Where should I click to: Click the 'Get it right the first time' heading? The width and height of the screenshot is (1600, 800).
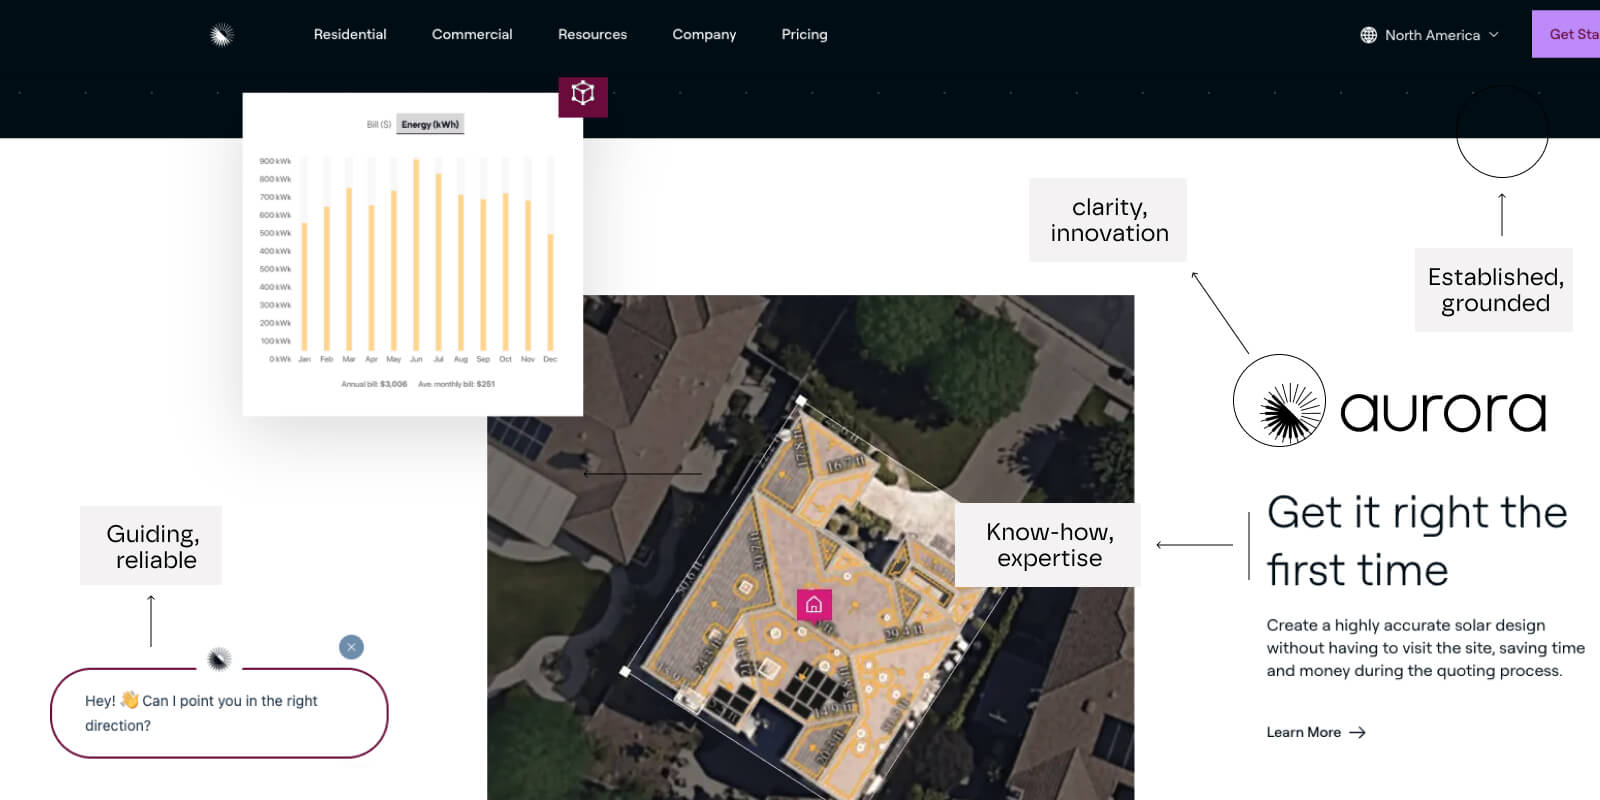click(x=1417, y=541)
